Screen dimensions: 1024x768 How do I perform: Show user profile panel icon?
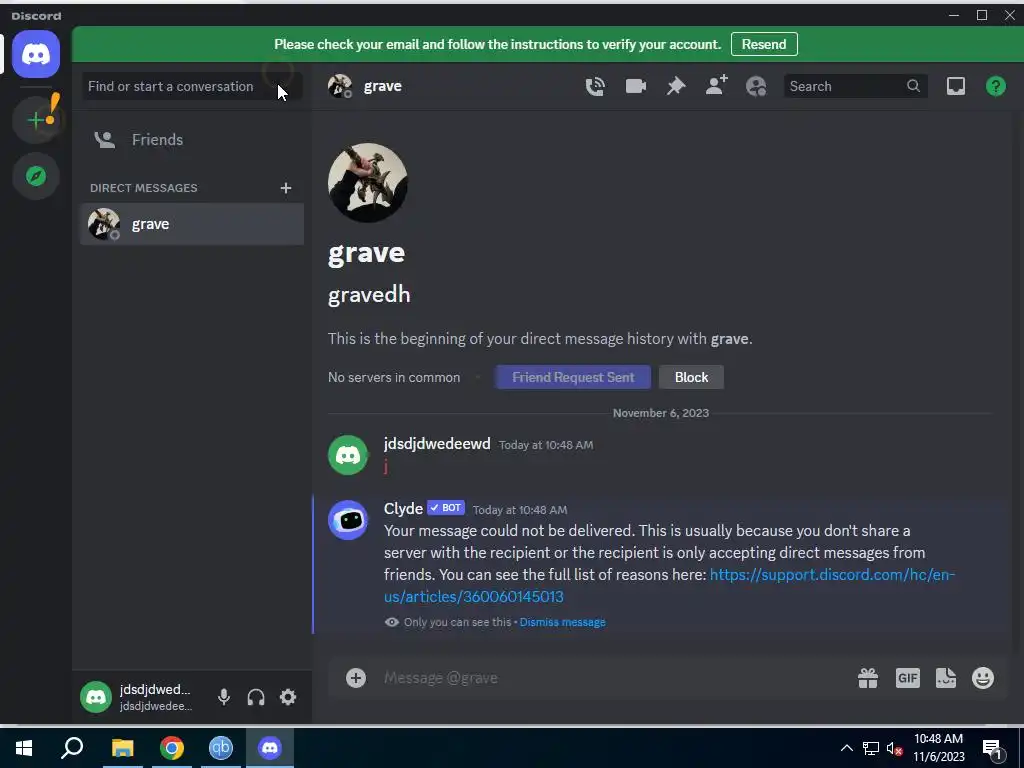pos(756,86)
